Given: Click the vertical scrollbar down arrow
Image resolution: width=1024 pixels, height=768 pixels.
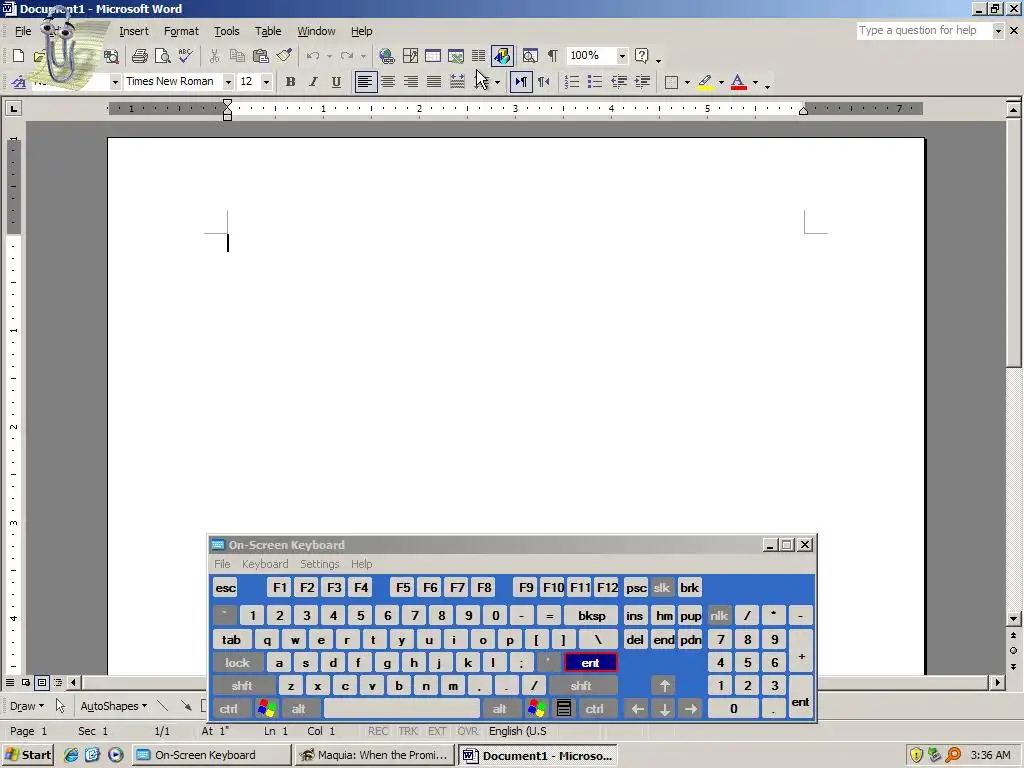Looking at the screenshot, I should pyautogui.click(x=1013, y=618).
